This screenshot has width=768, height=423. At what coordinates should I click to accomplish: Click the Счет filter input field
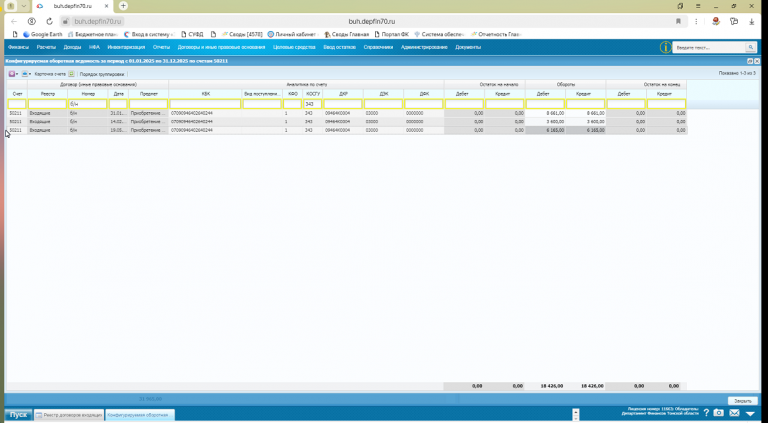(17, 104)
